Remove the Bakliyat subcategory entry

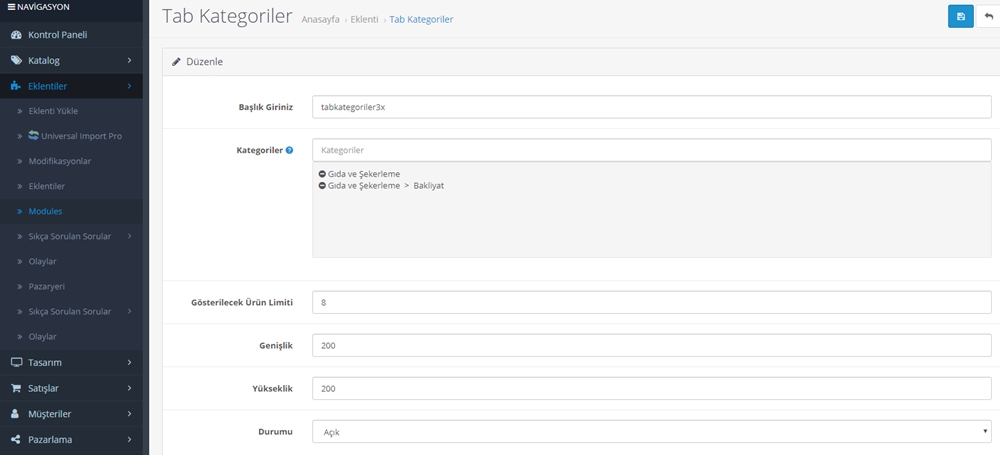click(322, 185)
